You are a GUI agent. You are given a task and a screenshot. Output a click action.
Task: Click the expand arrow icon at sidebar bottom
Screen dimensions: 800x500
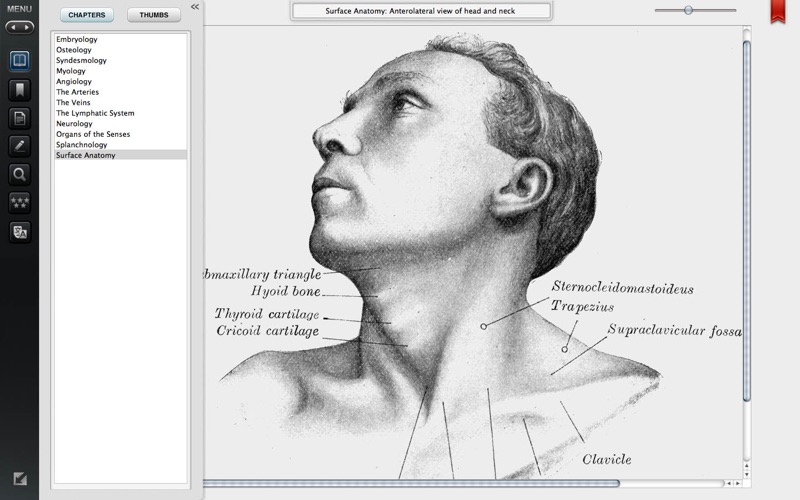point(20,479)
